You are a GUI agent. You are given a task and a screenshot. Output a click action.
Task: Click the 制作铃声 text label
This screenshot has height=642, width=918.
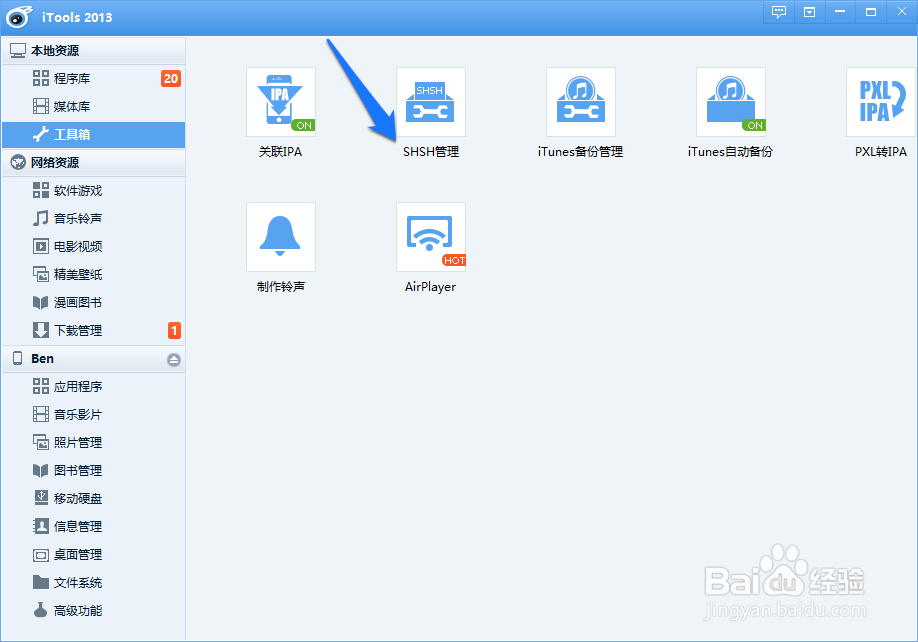click(281, 287)
